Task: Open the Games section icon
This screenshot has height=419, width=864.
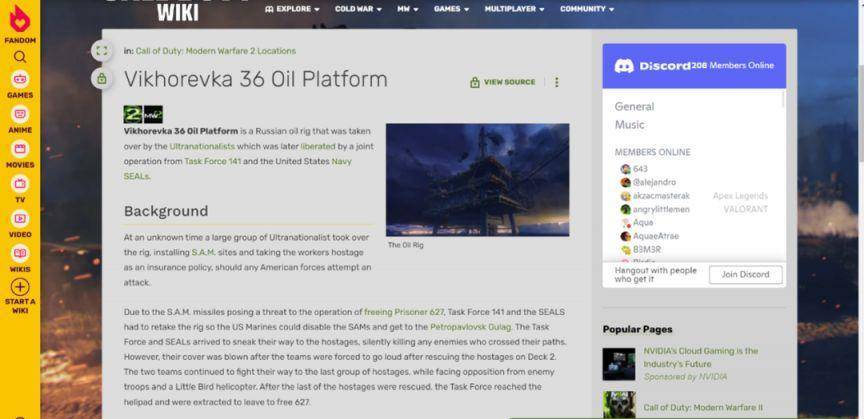Action: tap(19, 80)
